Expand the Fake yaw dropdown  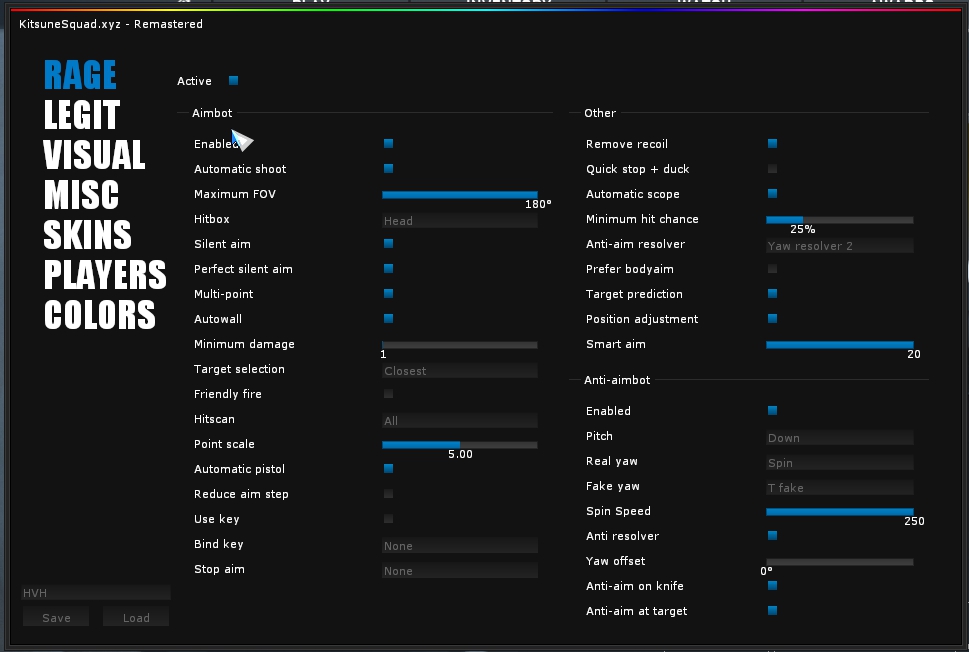[839, 488]
